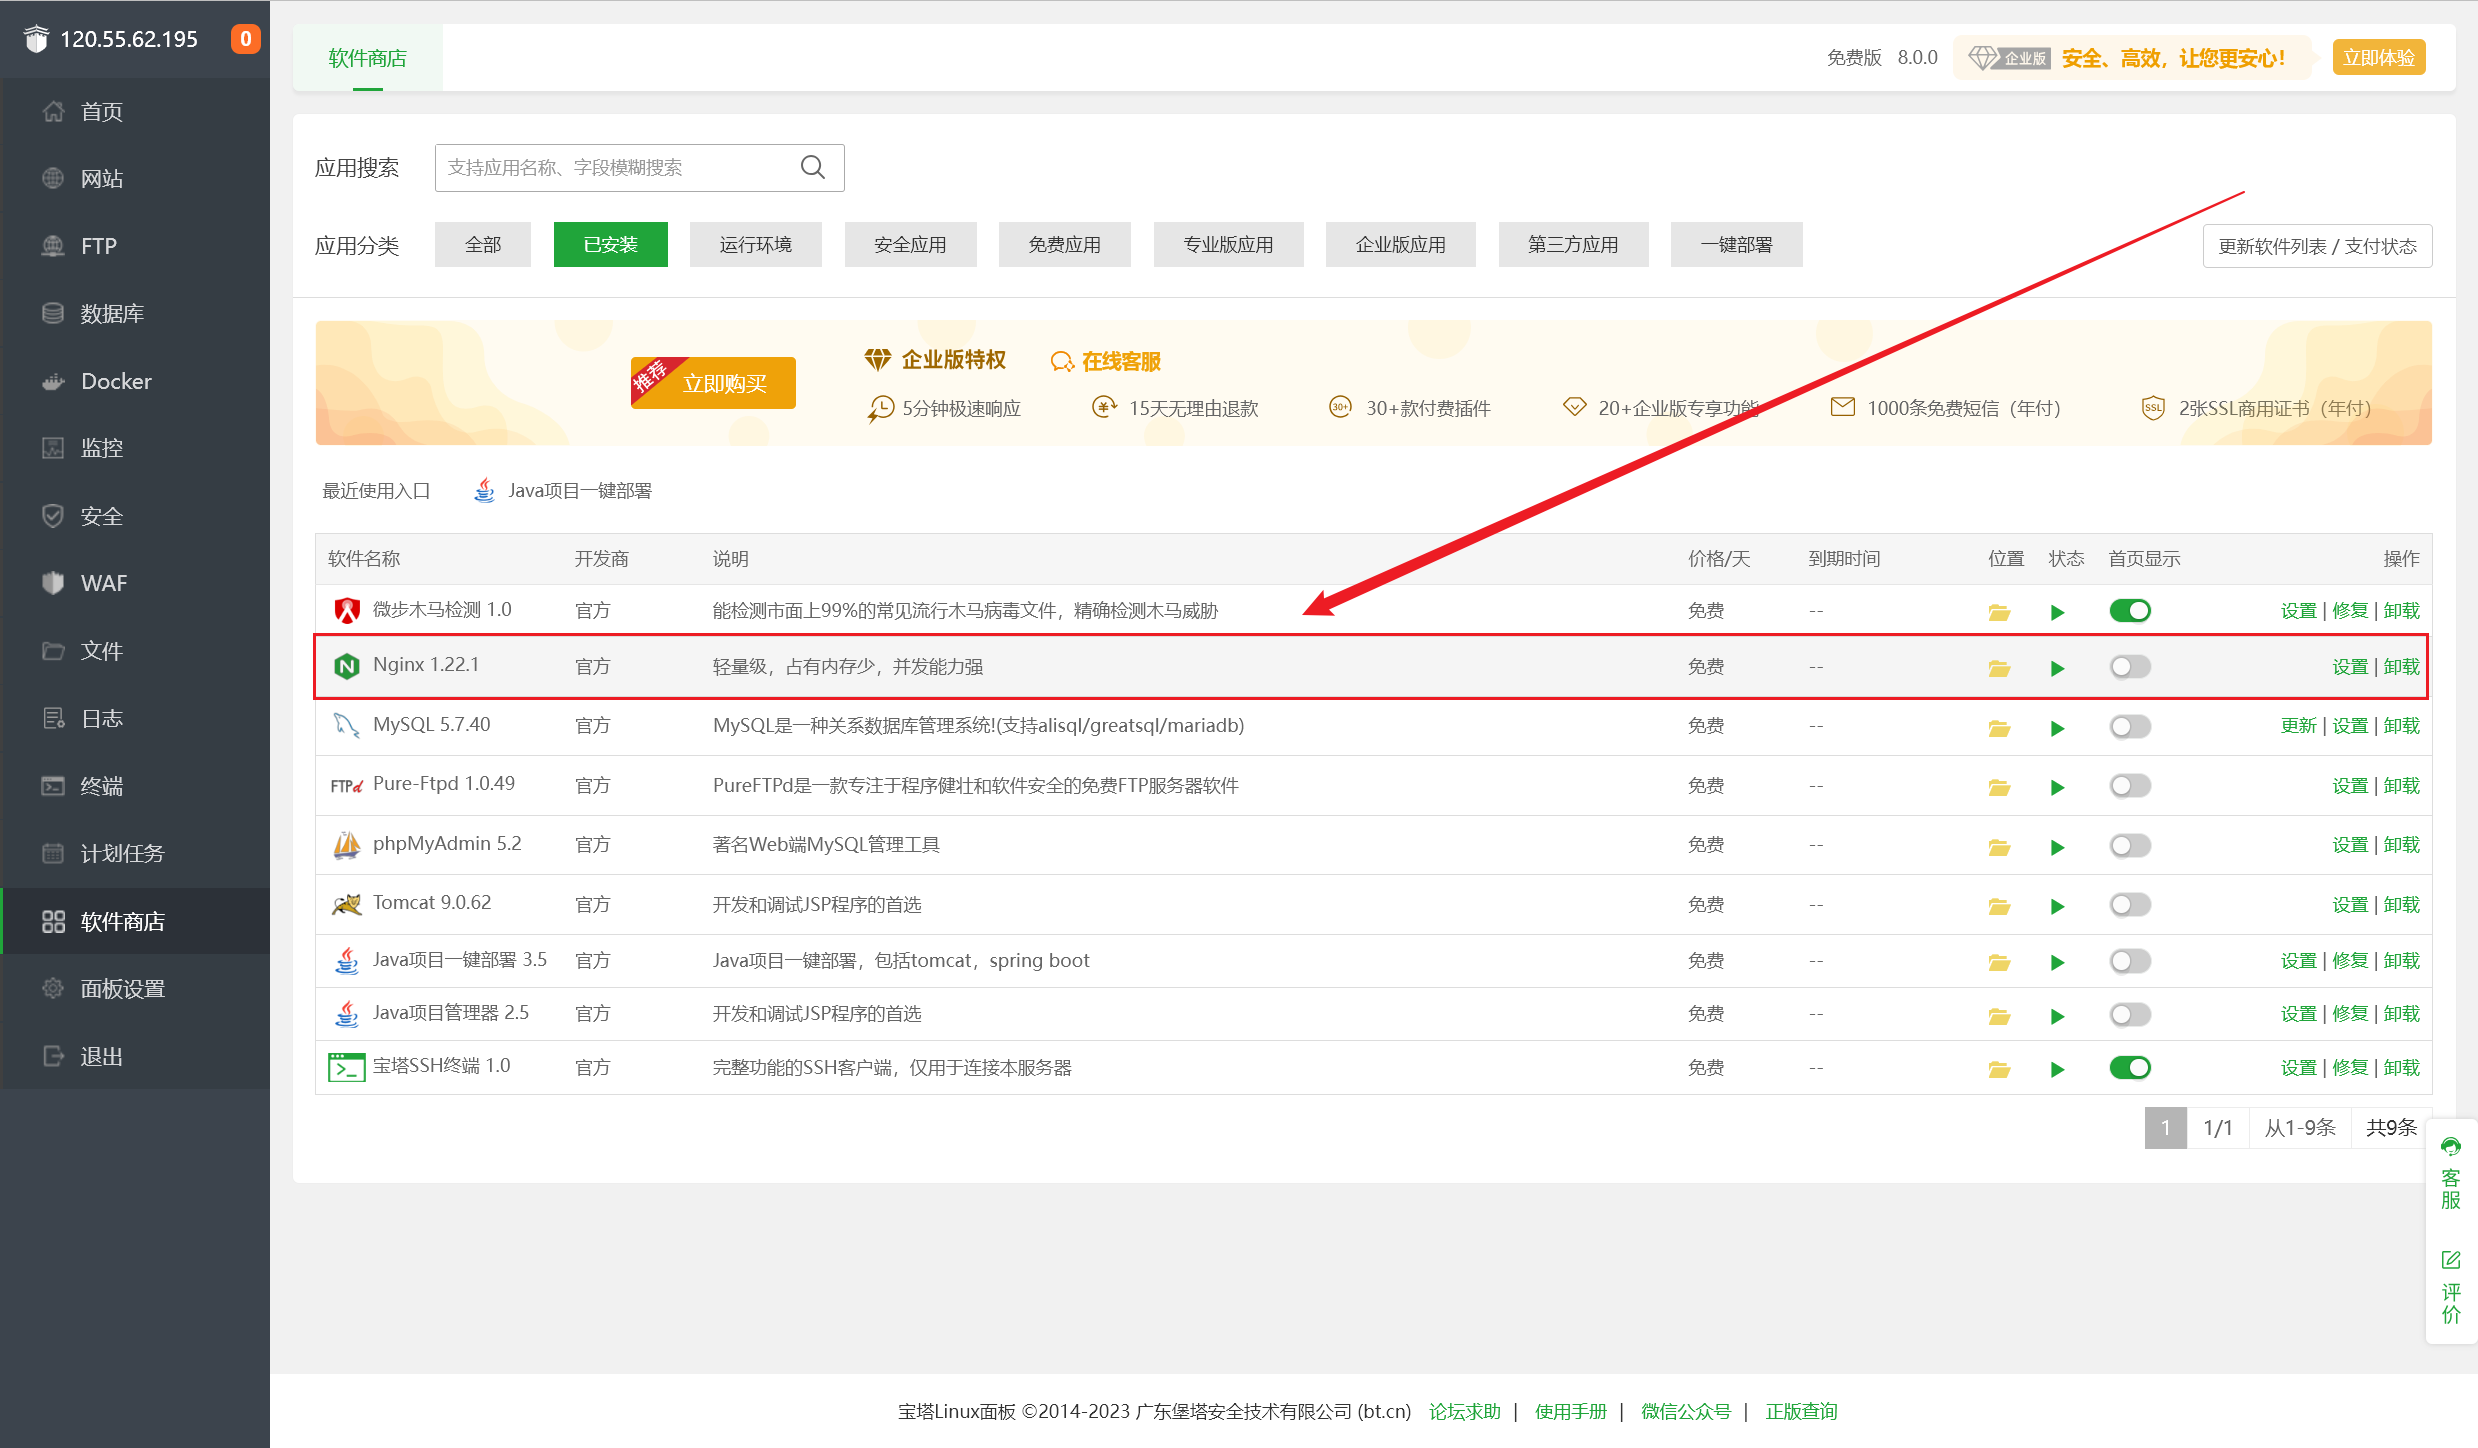Click MySQL running status play icon

coord(2057,728)
